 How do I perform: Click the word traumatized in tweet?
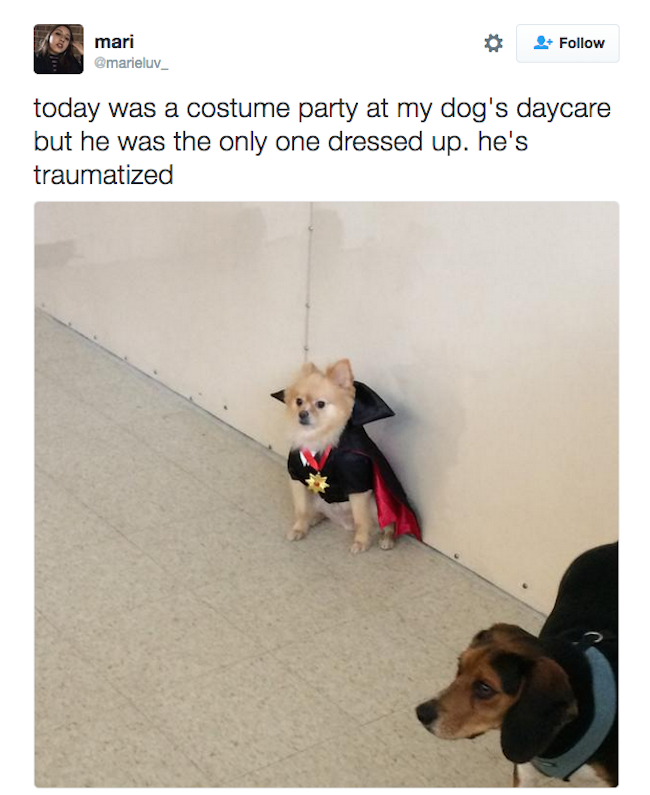pyautogui.click(x=103, y=175)
